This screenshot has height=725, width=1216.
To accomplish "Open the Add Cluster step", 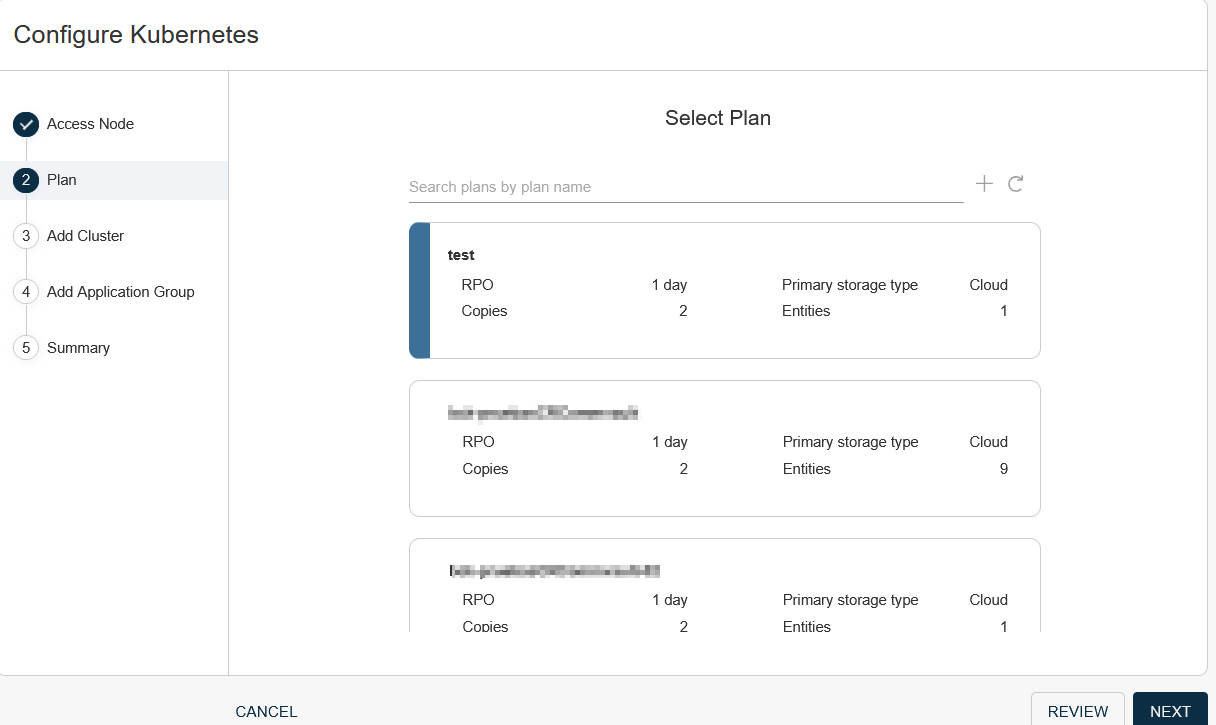I will (x=85, y=236).
